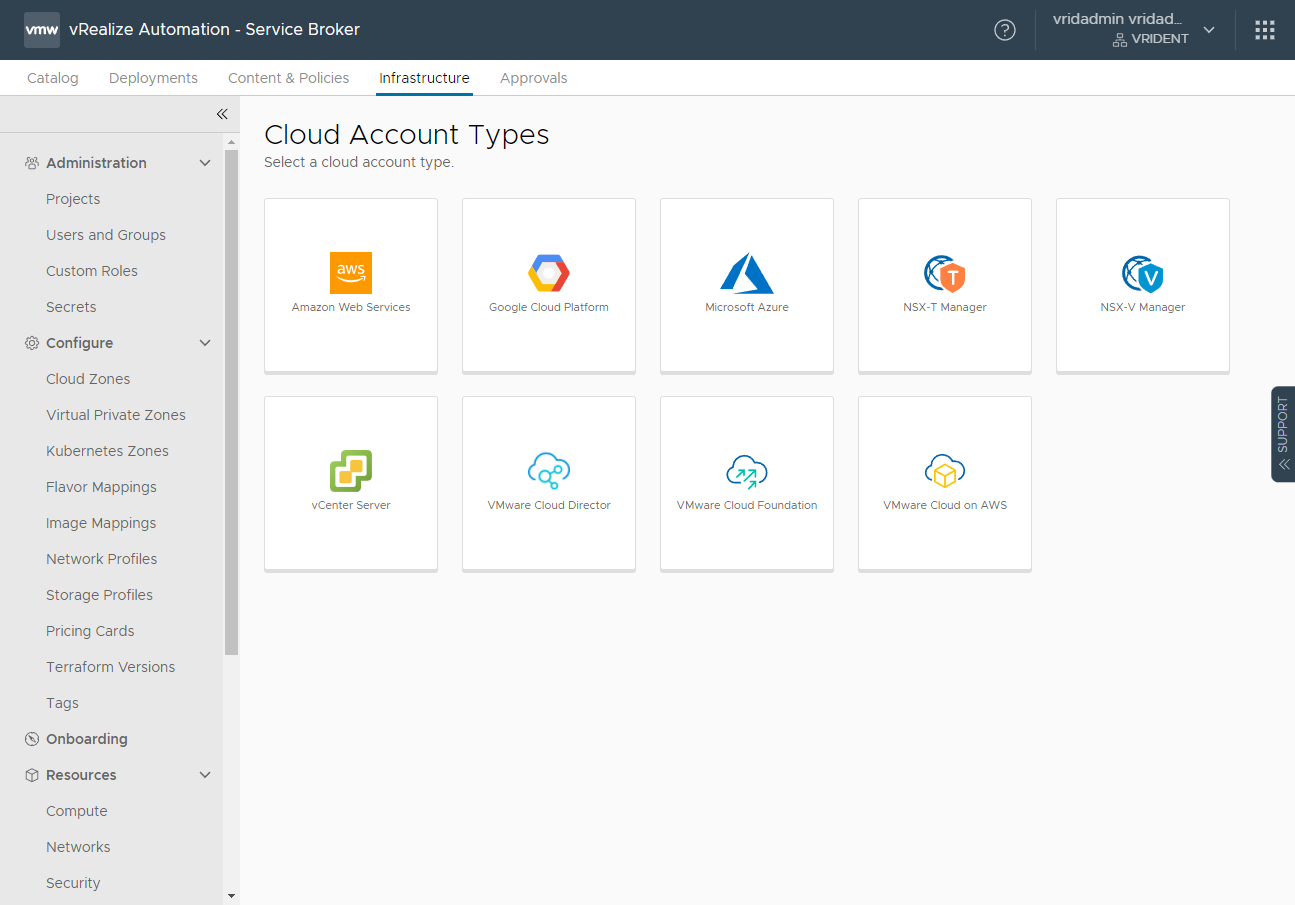
Task: Open Pricing Cards
Action: point(90,631)
